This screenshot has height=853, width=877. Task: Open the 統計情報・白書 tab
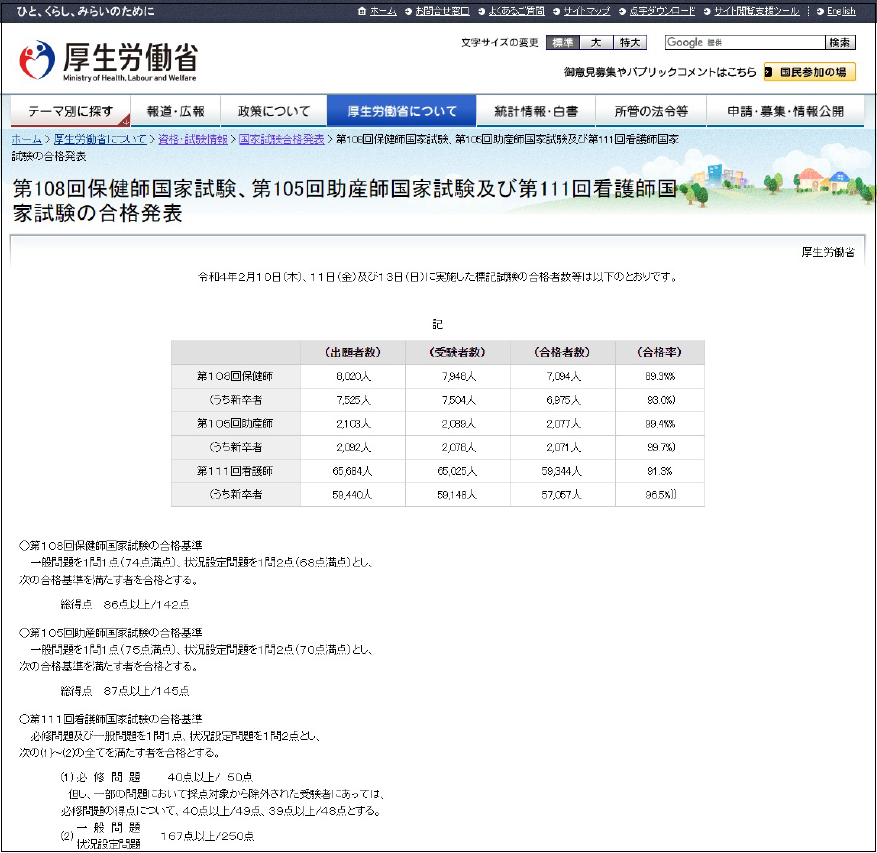535,111
